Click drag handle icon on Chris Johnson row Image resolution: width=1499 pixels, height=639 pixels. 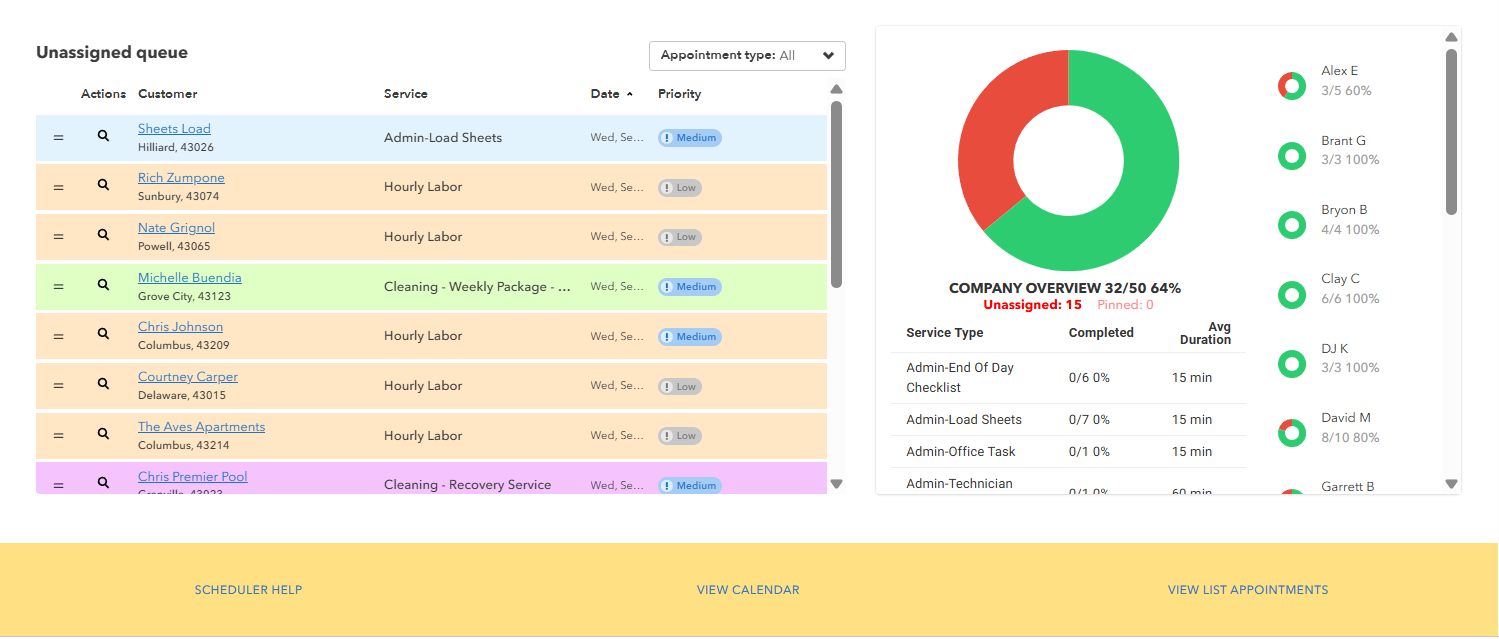click(x=58, y=335)
